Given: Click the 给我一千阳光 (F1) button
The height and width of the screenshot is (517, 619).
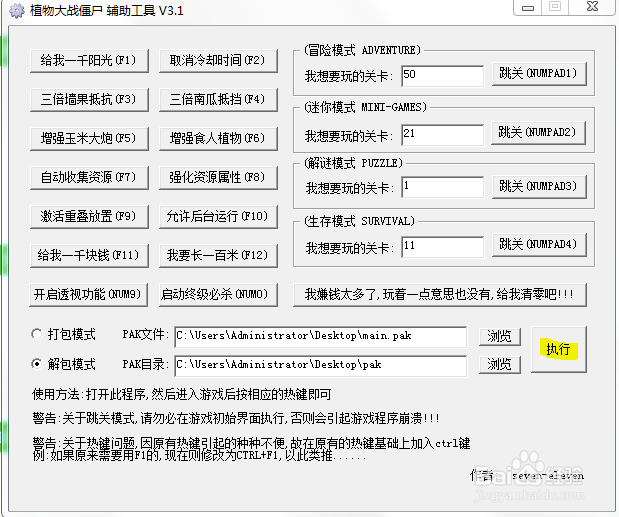Looking at the screenshot, I should coord(89,61).
